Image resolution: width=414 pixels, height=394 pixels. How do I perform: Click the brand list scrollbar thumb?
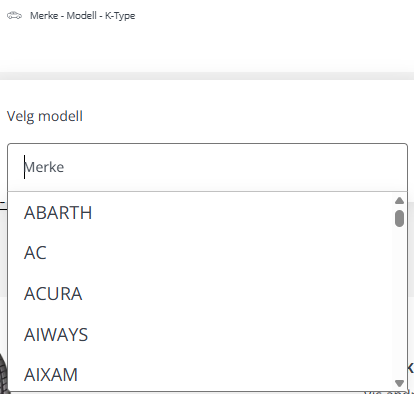tap(399, 218)
